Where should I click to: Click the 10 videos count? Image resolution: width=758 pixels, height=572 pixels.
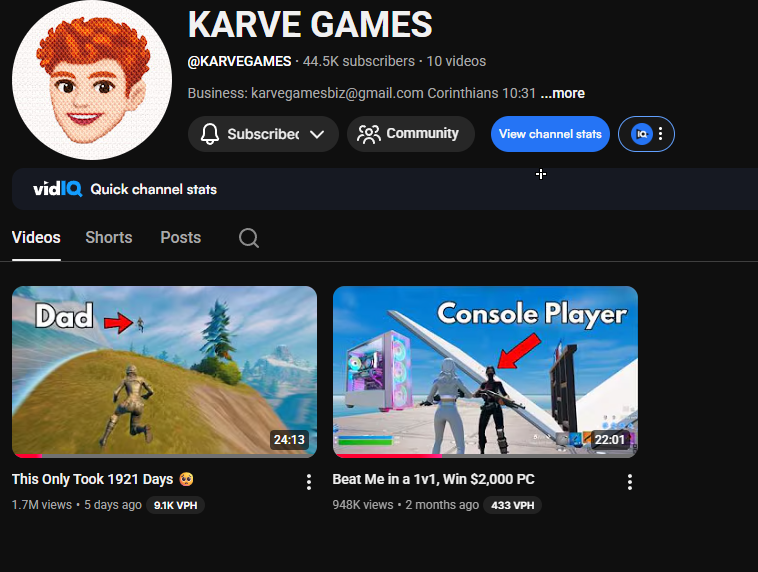[x=456, y=61]
